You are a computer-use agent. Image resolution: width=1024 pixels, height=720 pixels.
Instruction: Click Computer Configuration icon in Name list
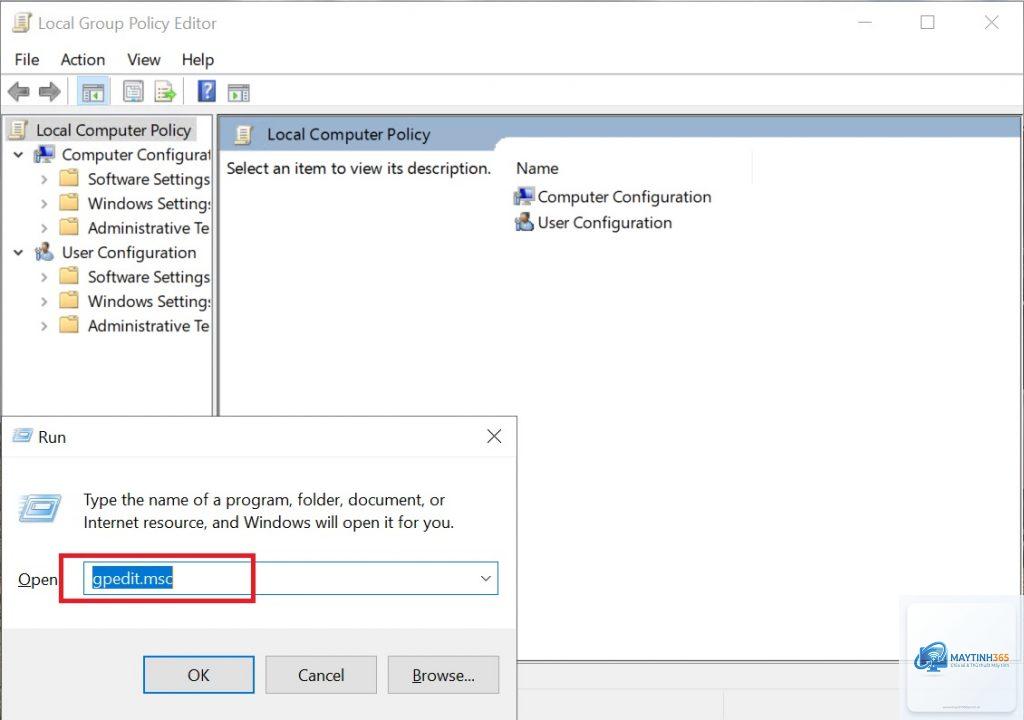click(524, 196)
